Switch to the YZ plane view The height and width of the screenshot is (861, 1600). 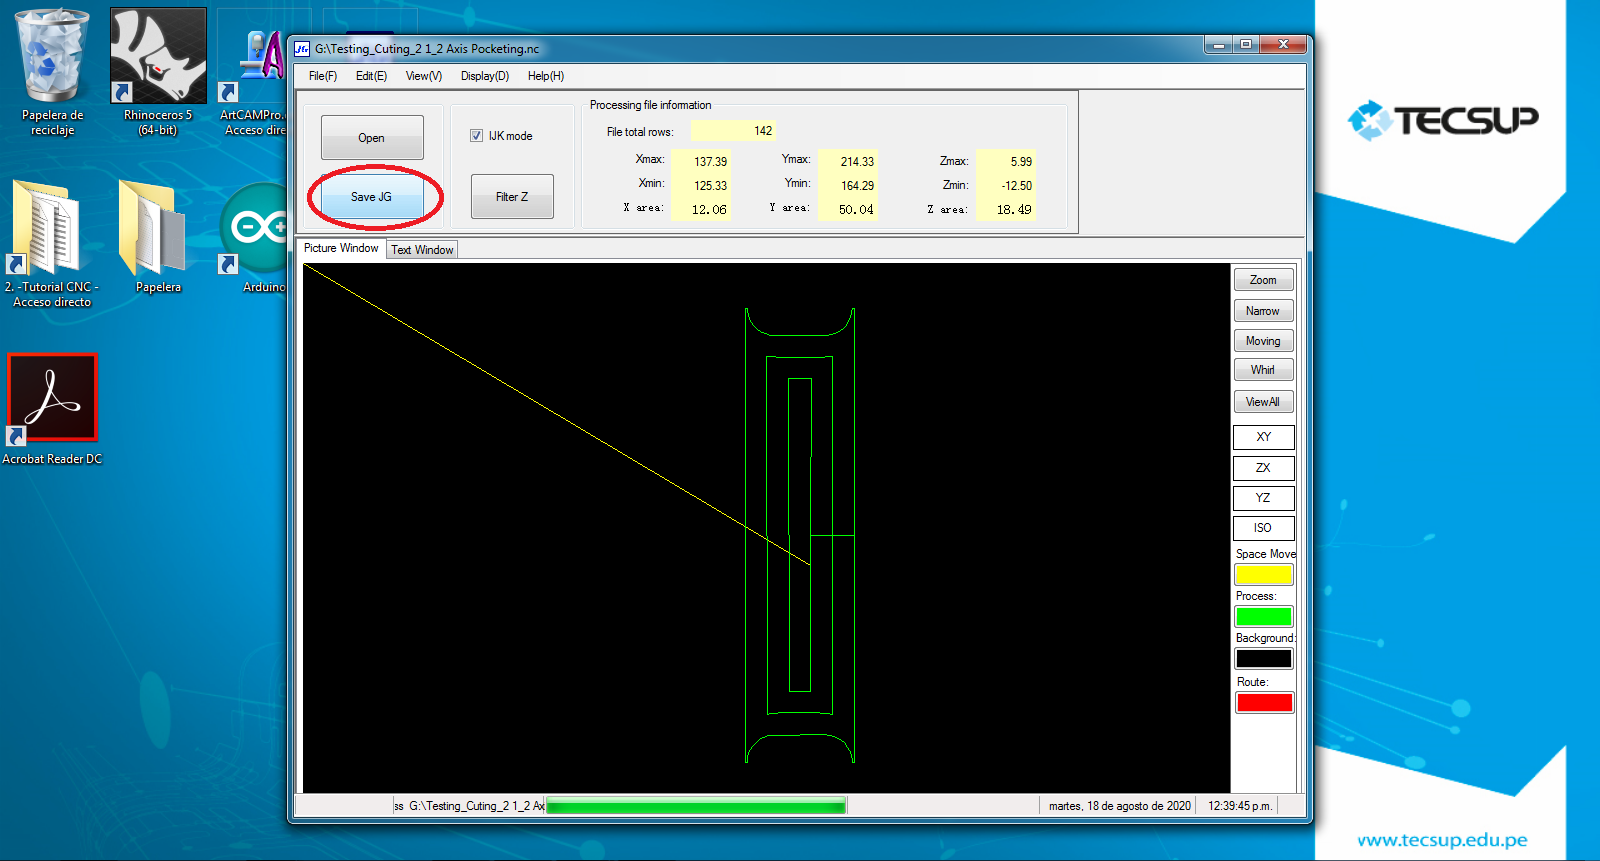point(1264,498)
